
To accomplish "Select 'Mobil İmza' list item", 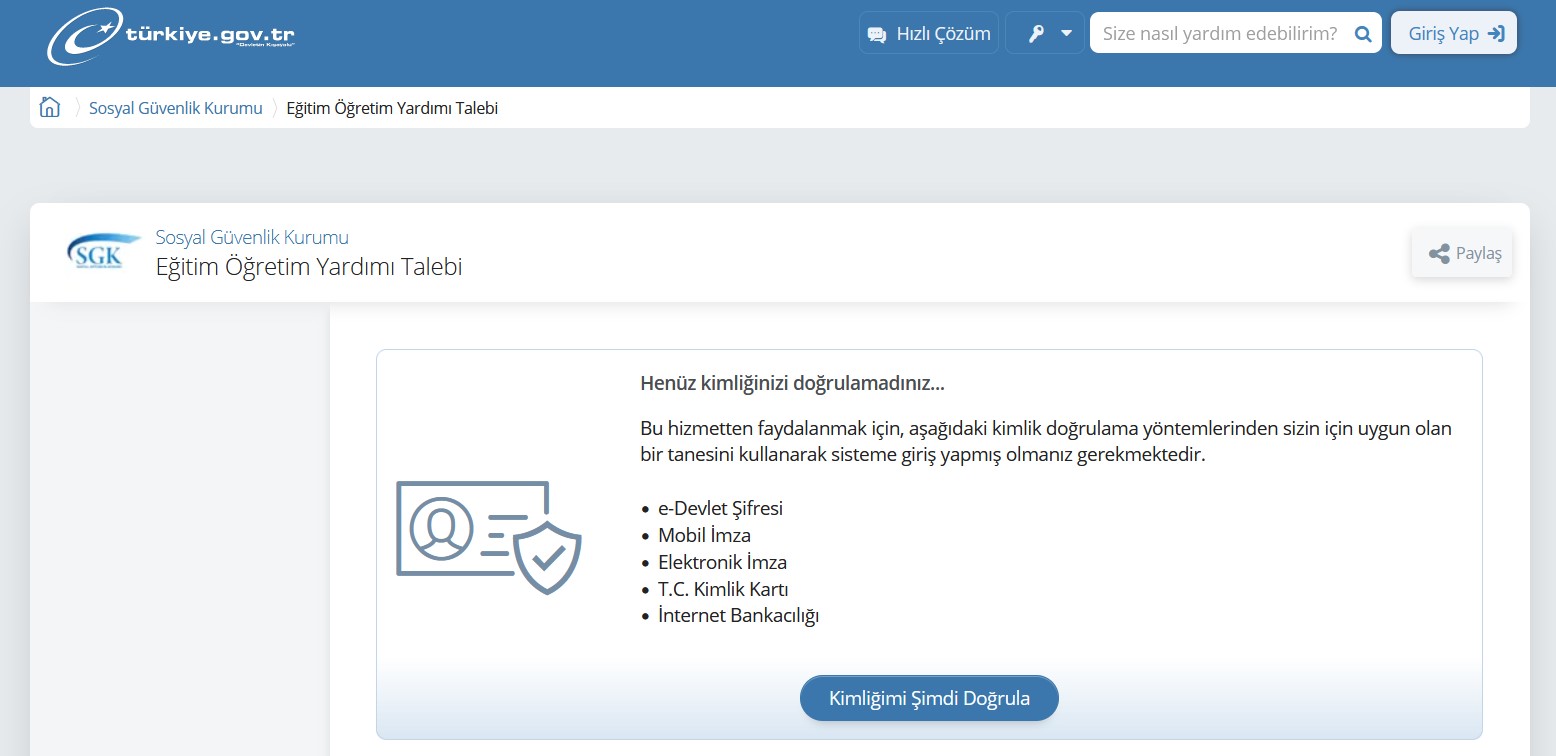I will coord(704,535).
